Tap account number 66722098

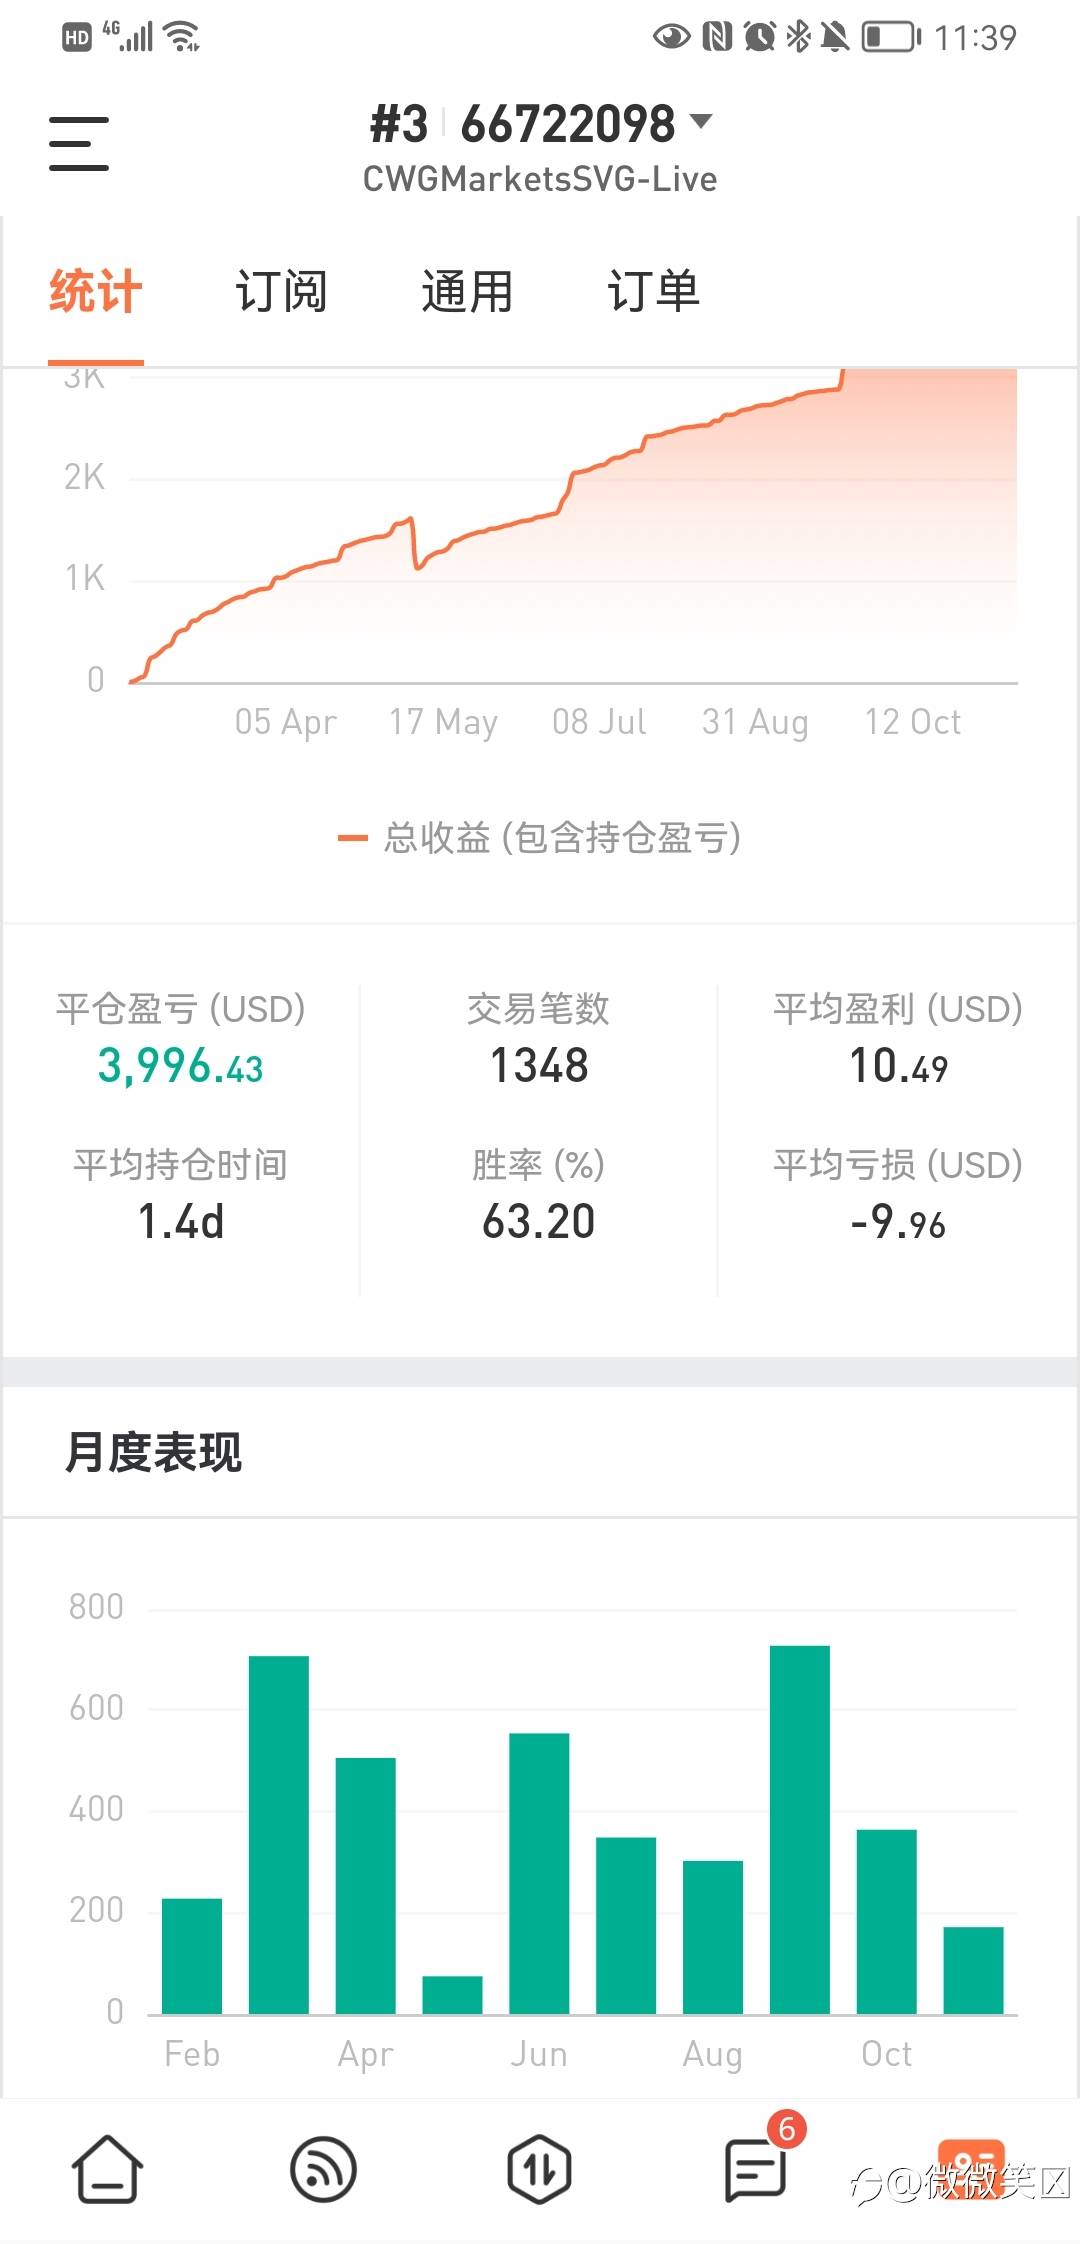pyautogui.click(x=568, y=124)
